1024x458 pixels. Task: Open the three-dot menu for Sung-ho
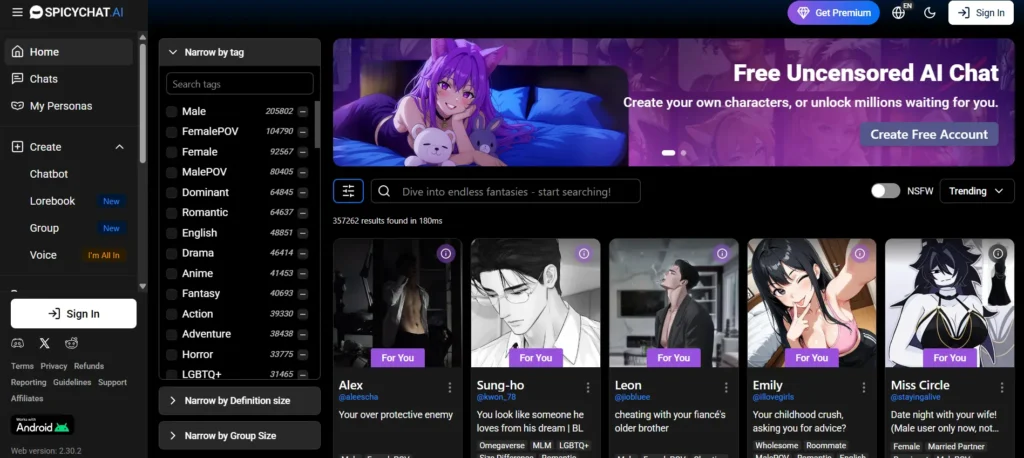point(588,387)
